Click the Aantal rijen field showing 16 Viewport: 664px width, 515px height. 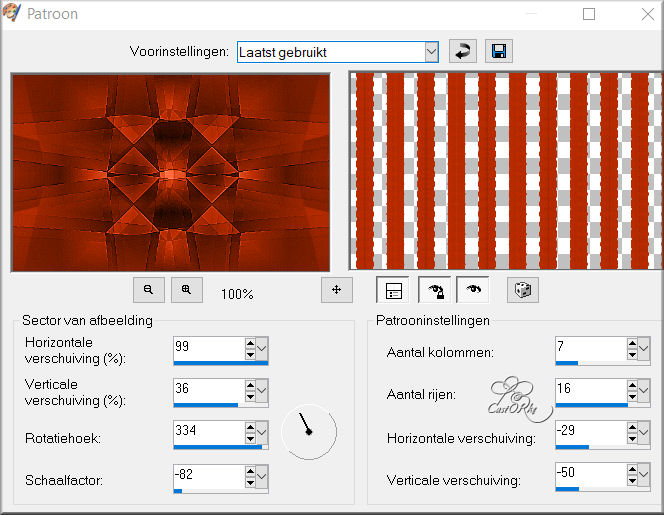591,390
